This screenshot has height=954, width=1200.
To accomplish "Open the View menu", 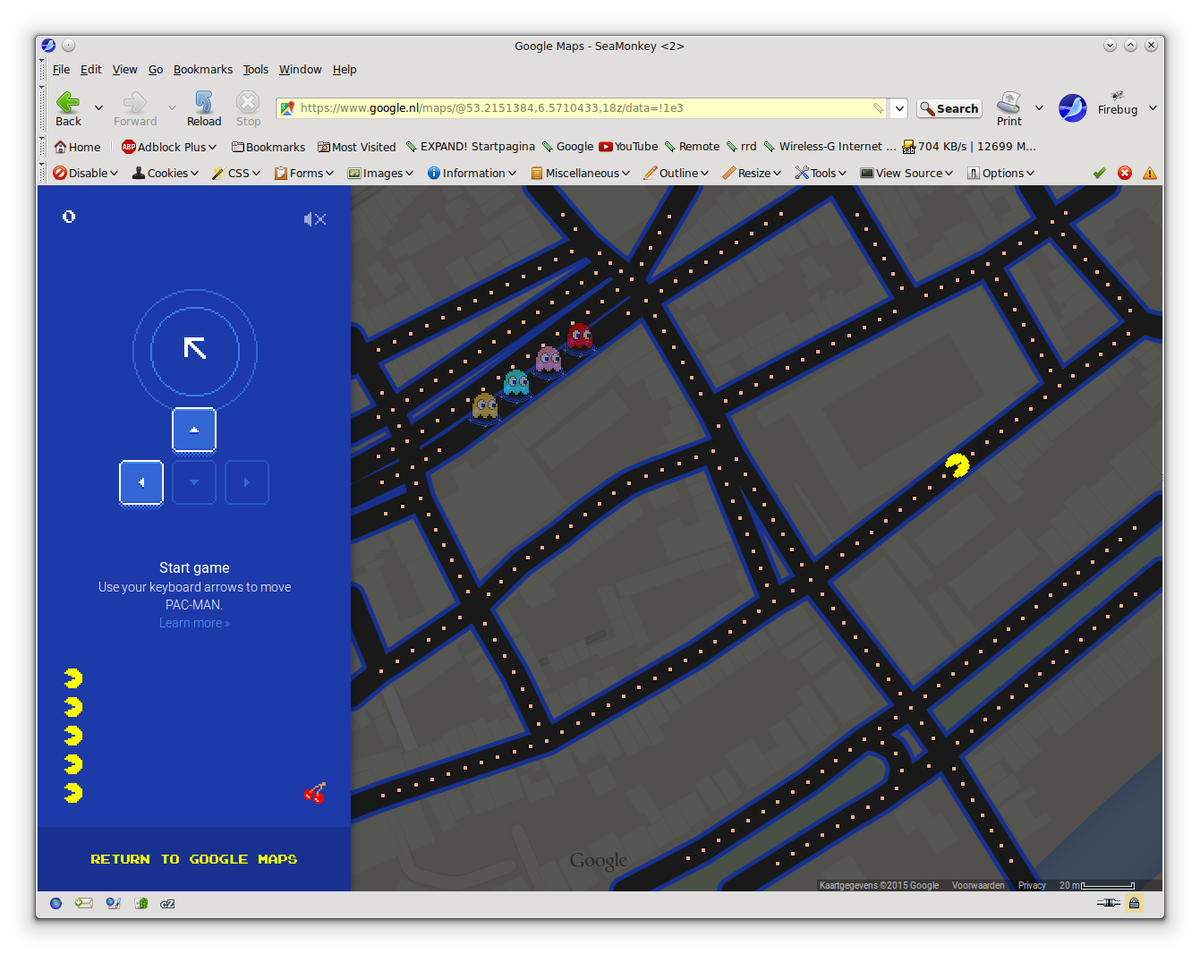I will tap(125, 70).
